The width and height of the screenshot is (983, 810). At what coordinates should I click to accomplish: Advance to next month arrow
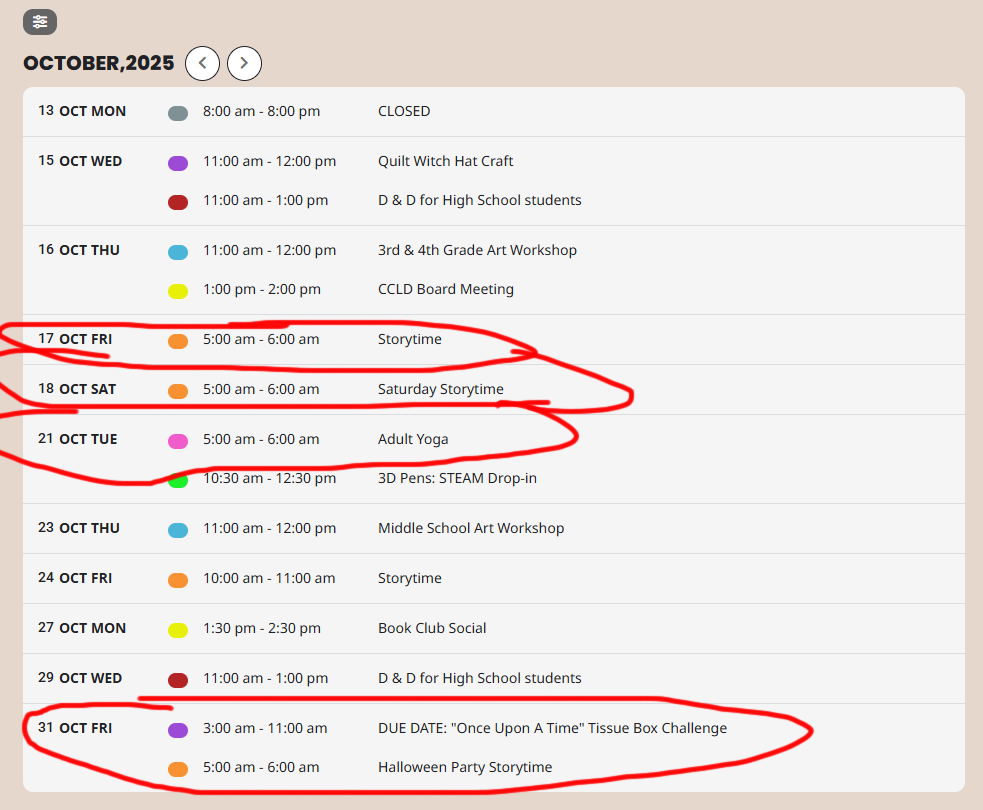pos(244,63)
